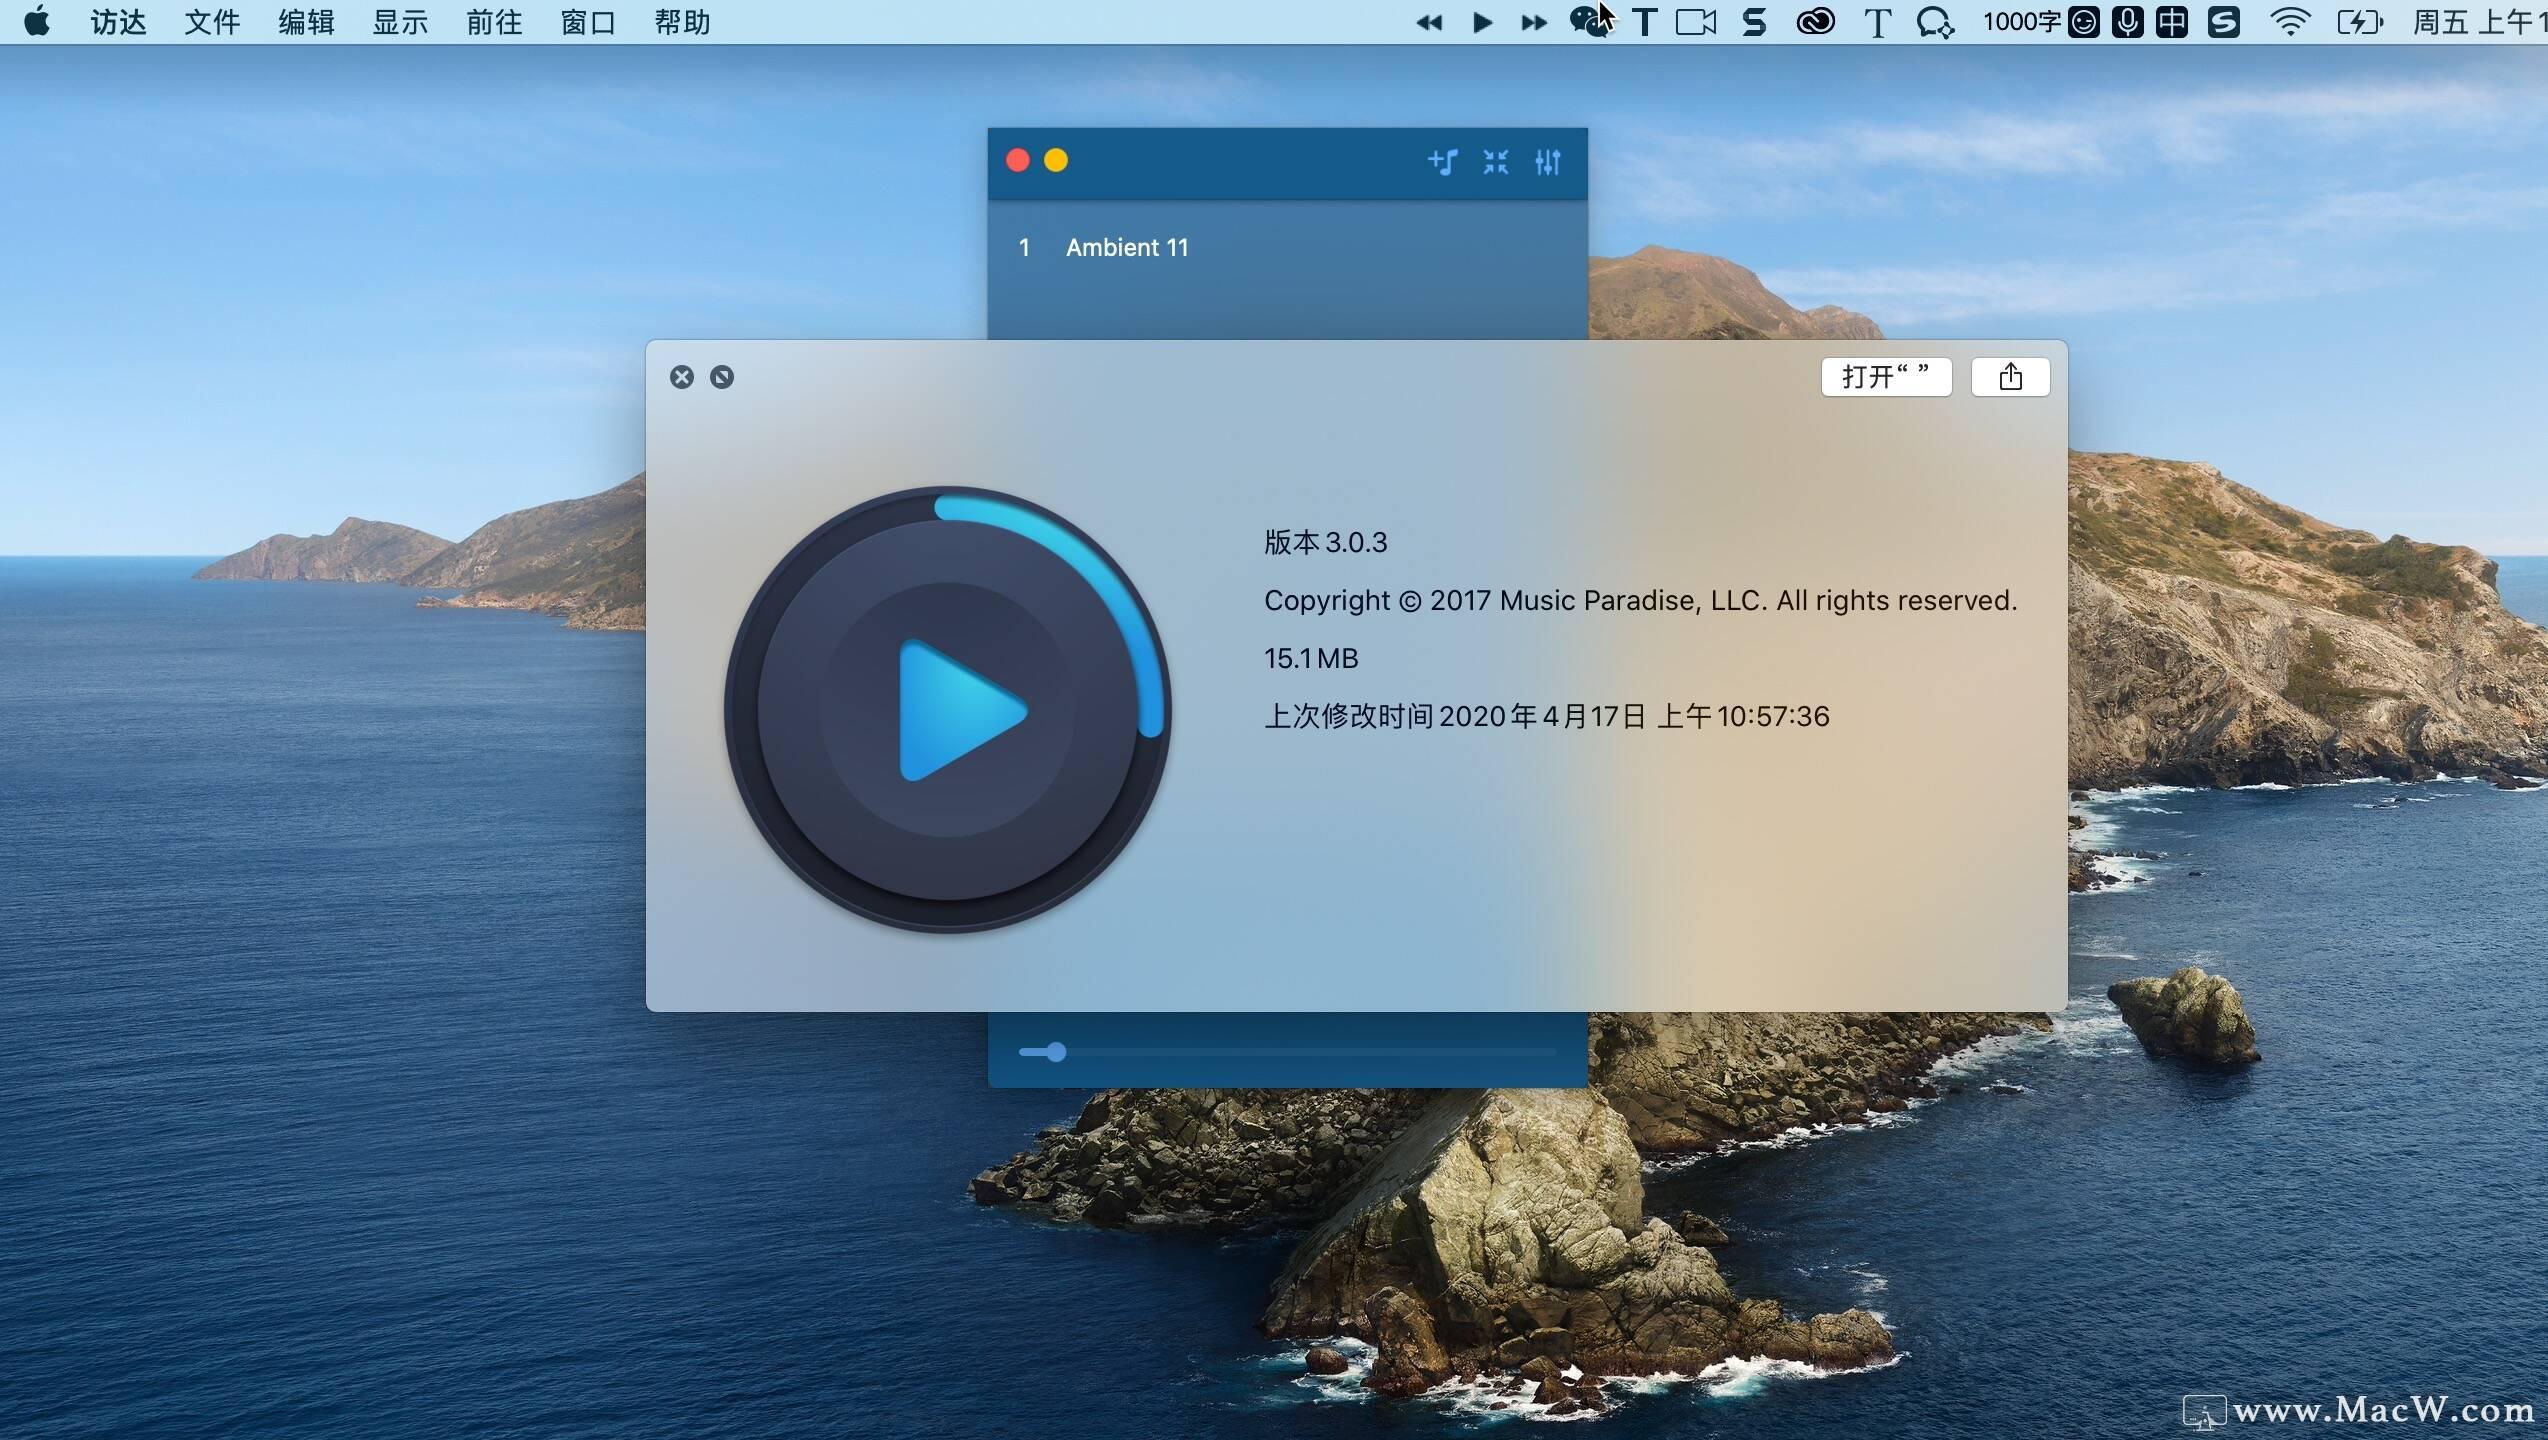Click the battery charging icon
This screenshot has height=1440, width=2548.
[2361, 22]
